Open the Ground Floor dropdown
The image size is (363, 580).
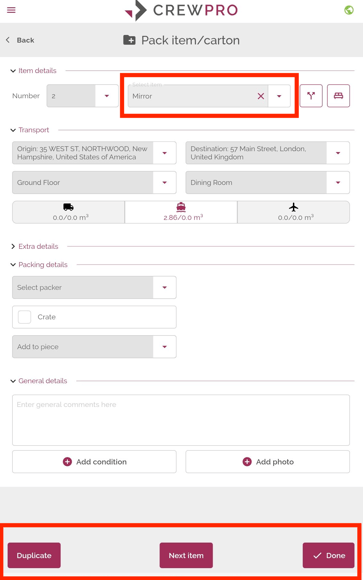click(x=94, y=182)
